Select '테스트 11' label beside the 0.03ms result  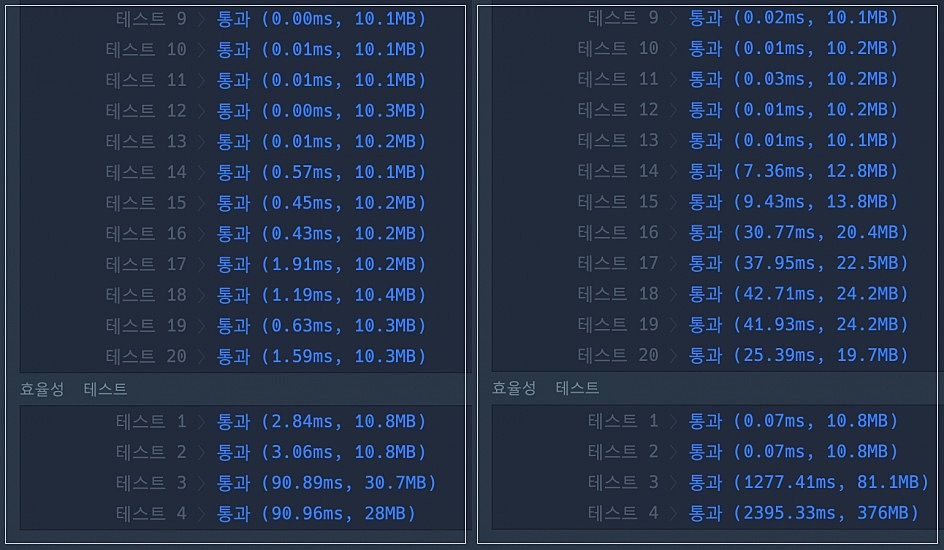pyautogui.click(x=618, y=79)
